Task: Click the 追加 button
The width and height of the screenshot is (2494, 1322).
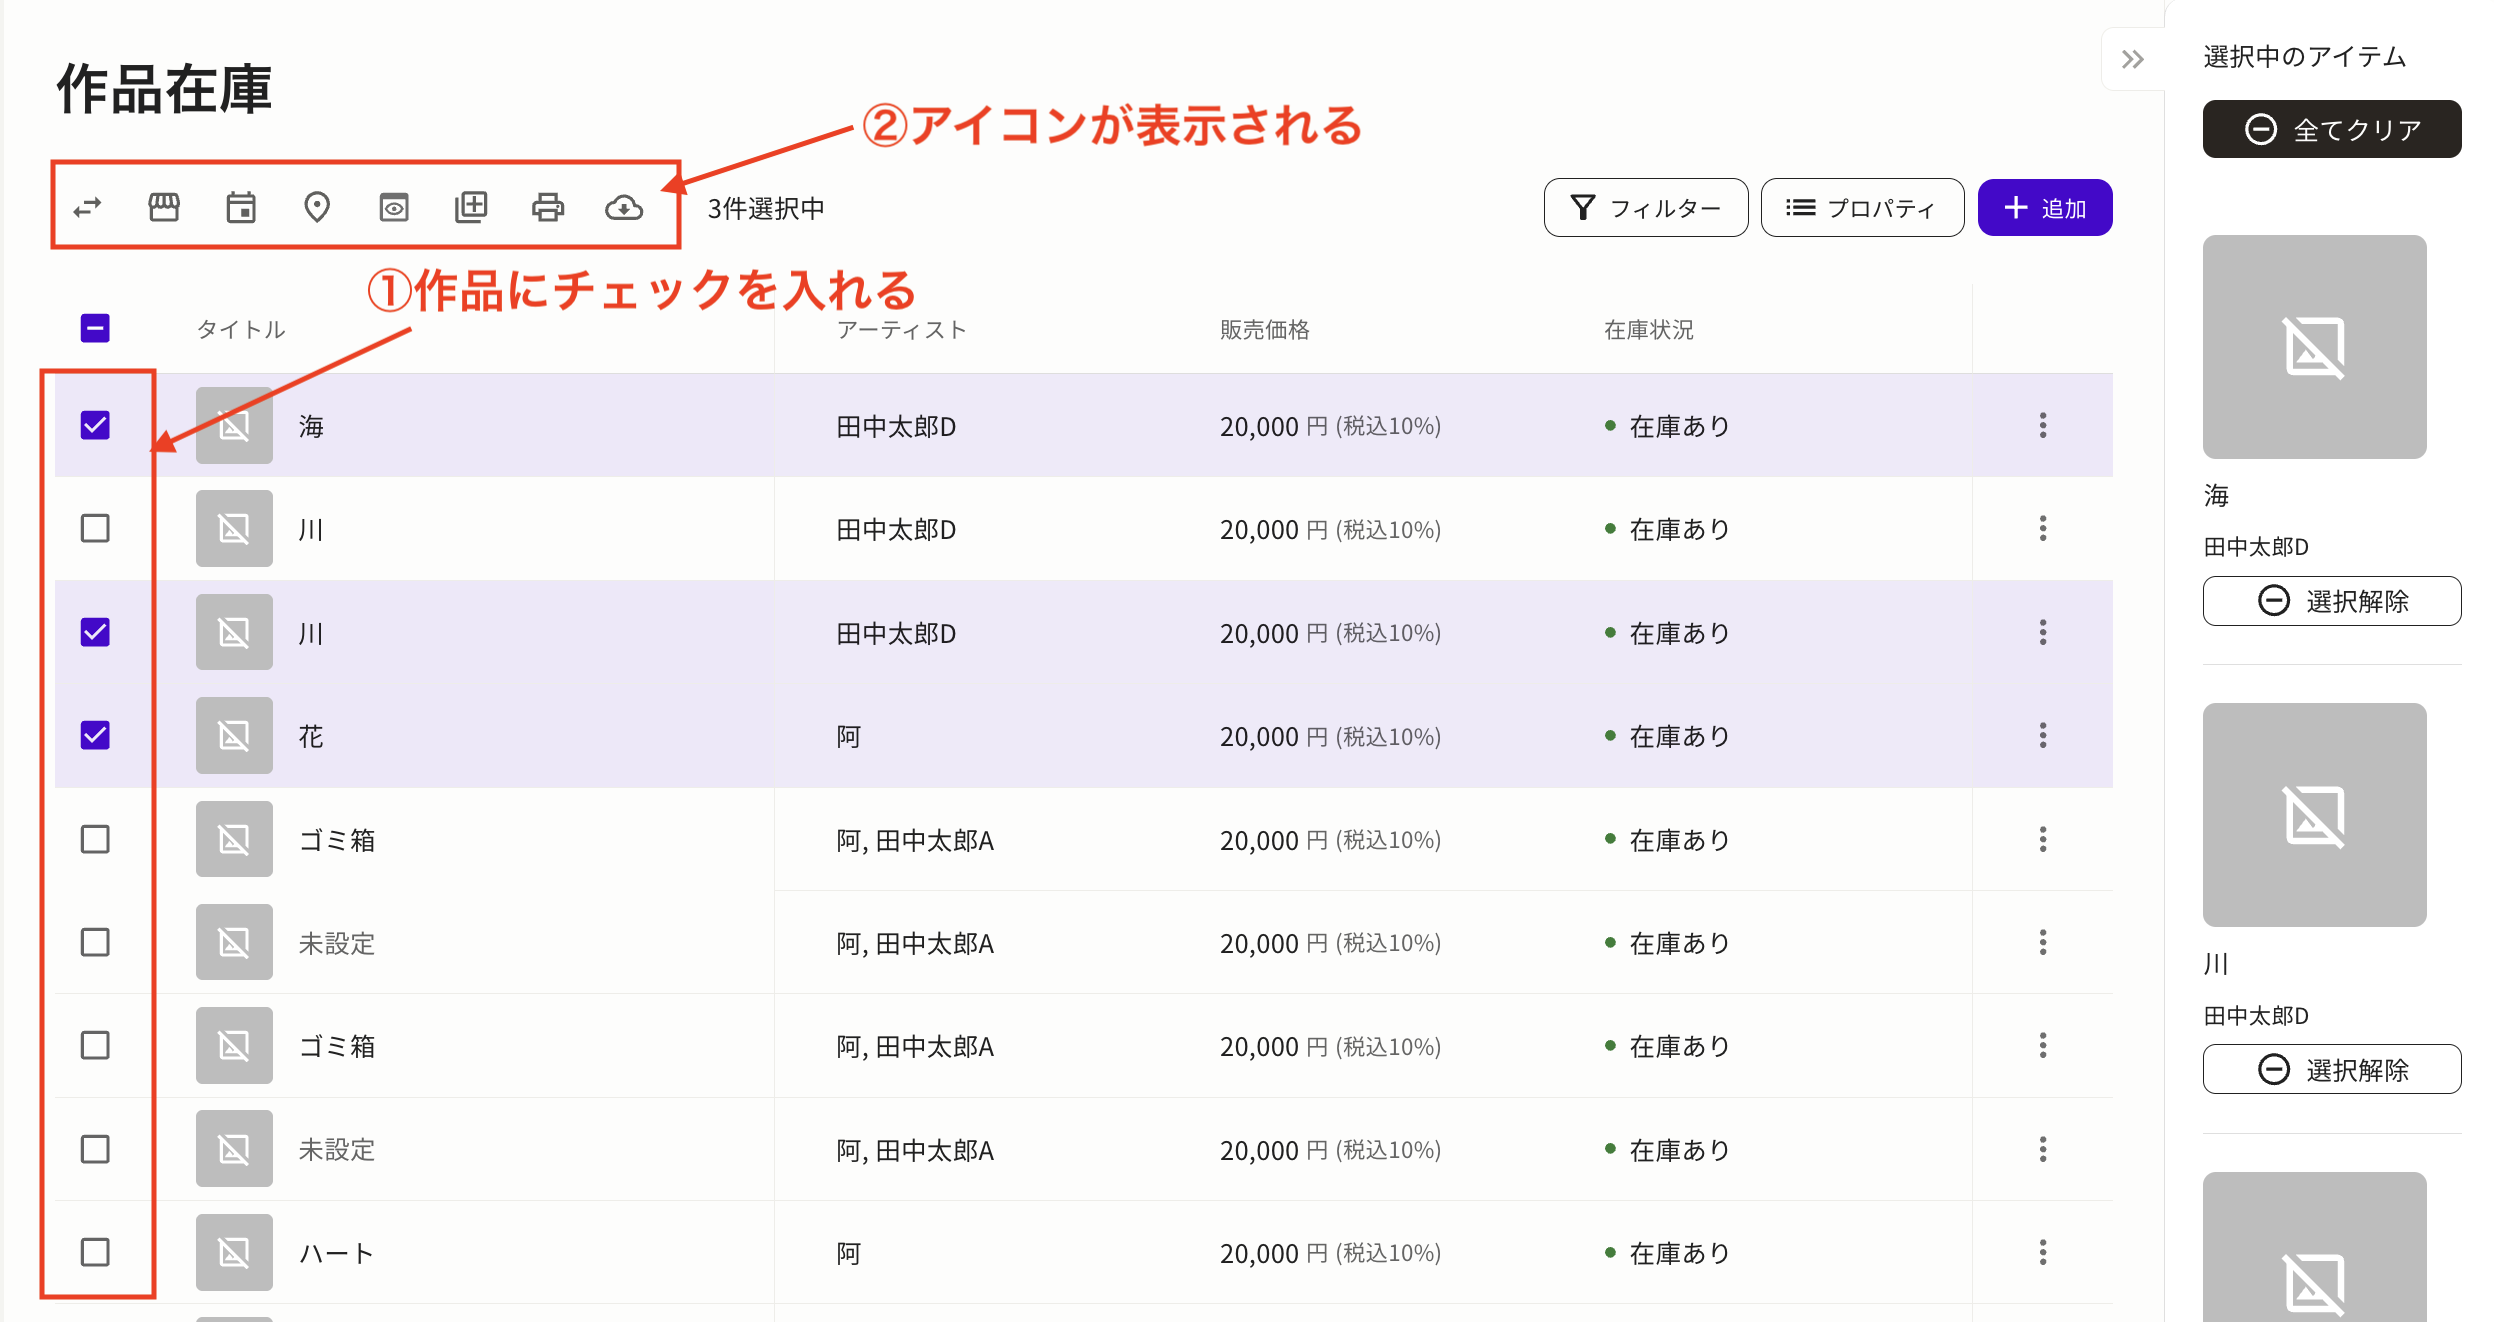Action: [x=2044, y=207]
